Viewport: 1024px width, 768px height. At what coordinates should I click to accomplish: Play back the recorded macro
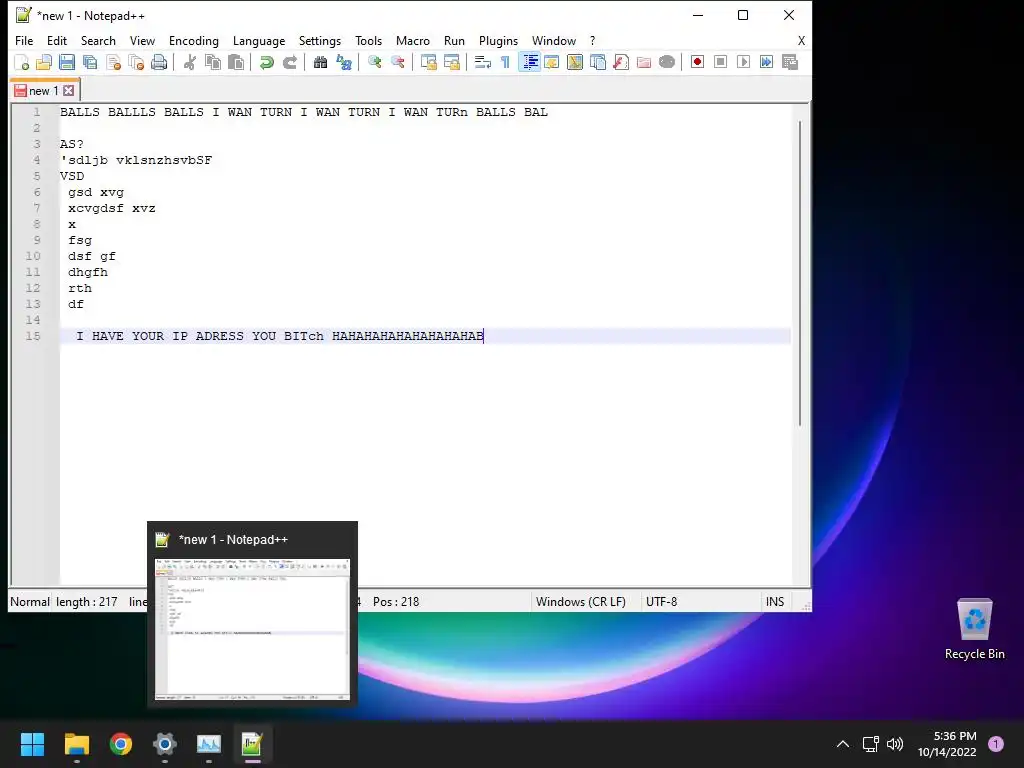coord(743,62)
